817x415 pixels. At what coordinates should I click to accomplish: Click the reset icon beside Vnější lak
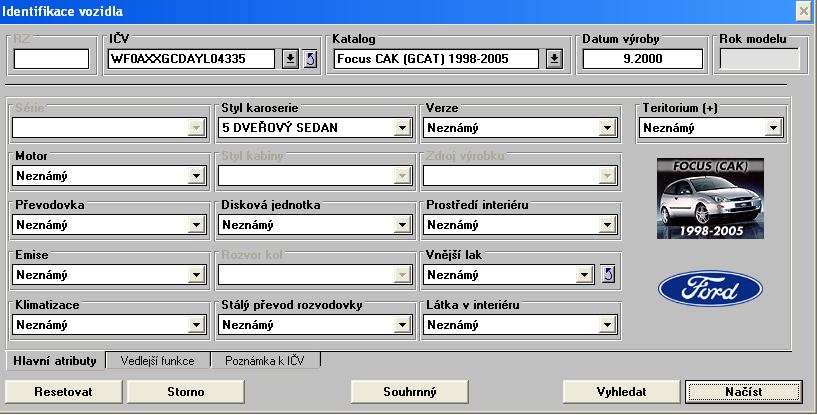click(x=604, y=274)
